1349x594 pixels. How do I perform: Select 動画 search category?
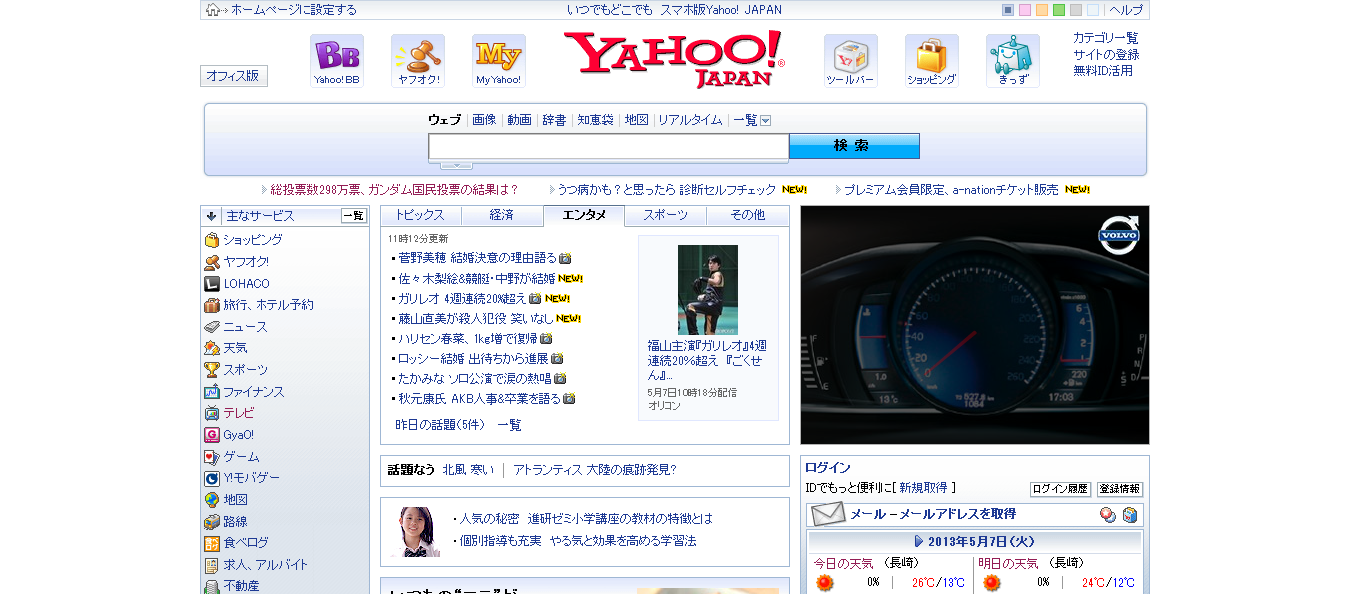pos(519,120)
